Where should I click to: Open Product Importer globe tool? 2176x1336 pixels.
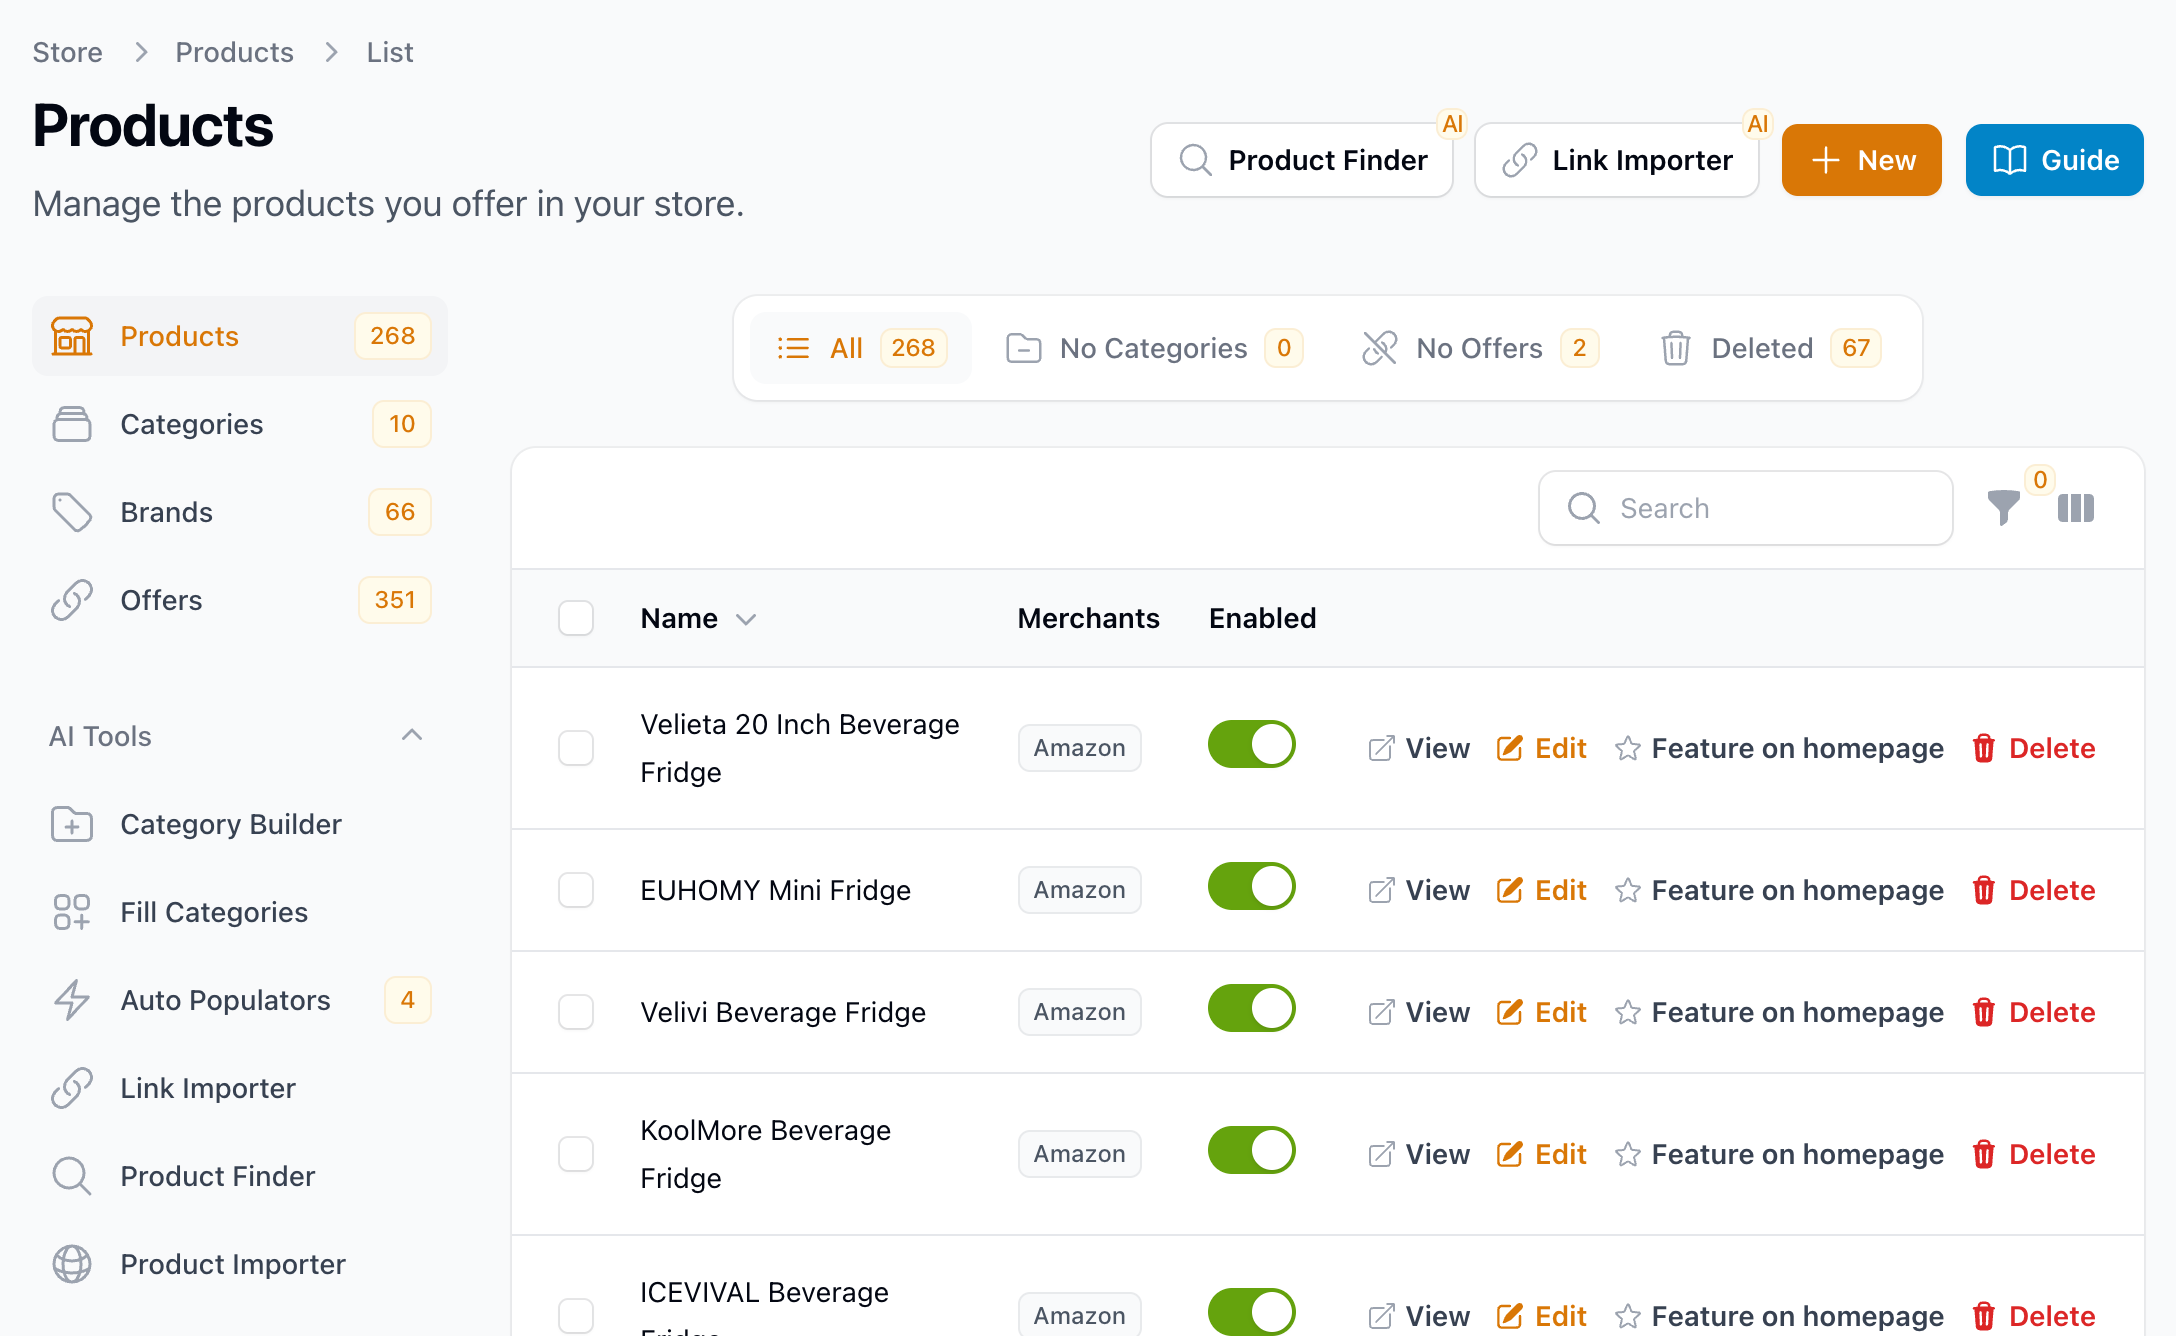(x=240, y=1264)
